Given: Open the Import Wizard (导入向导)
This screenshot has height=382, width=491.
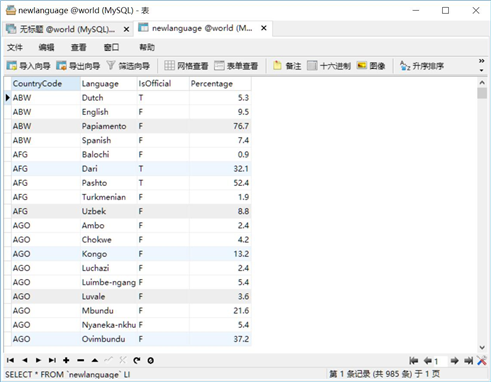Looking at the screenshot, I should coord(28,66).
